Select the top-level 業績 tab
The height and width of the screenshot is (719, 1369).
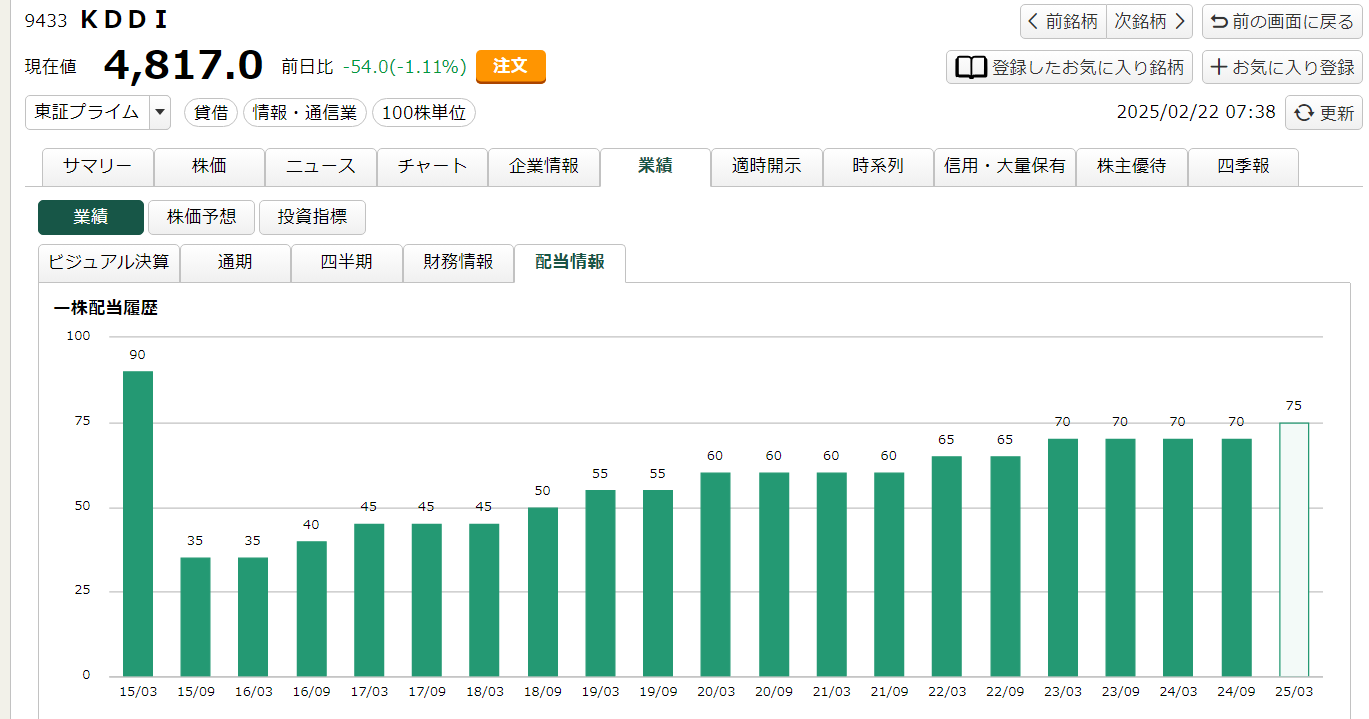point(655,167)
